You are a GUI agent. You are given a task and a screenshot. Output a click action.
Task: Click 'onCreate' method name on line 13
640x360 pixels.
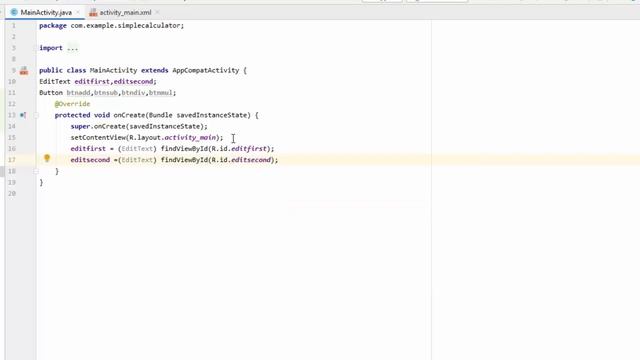129,116
